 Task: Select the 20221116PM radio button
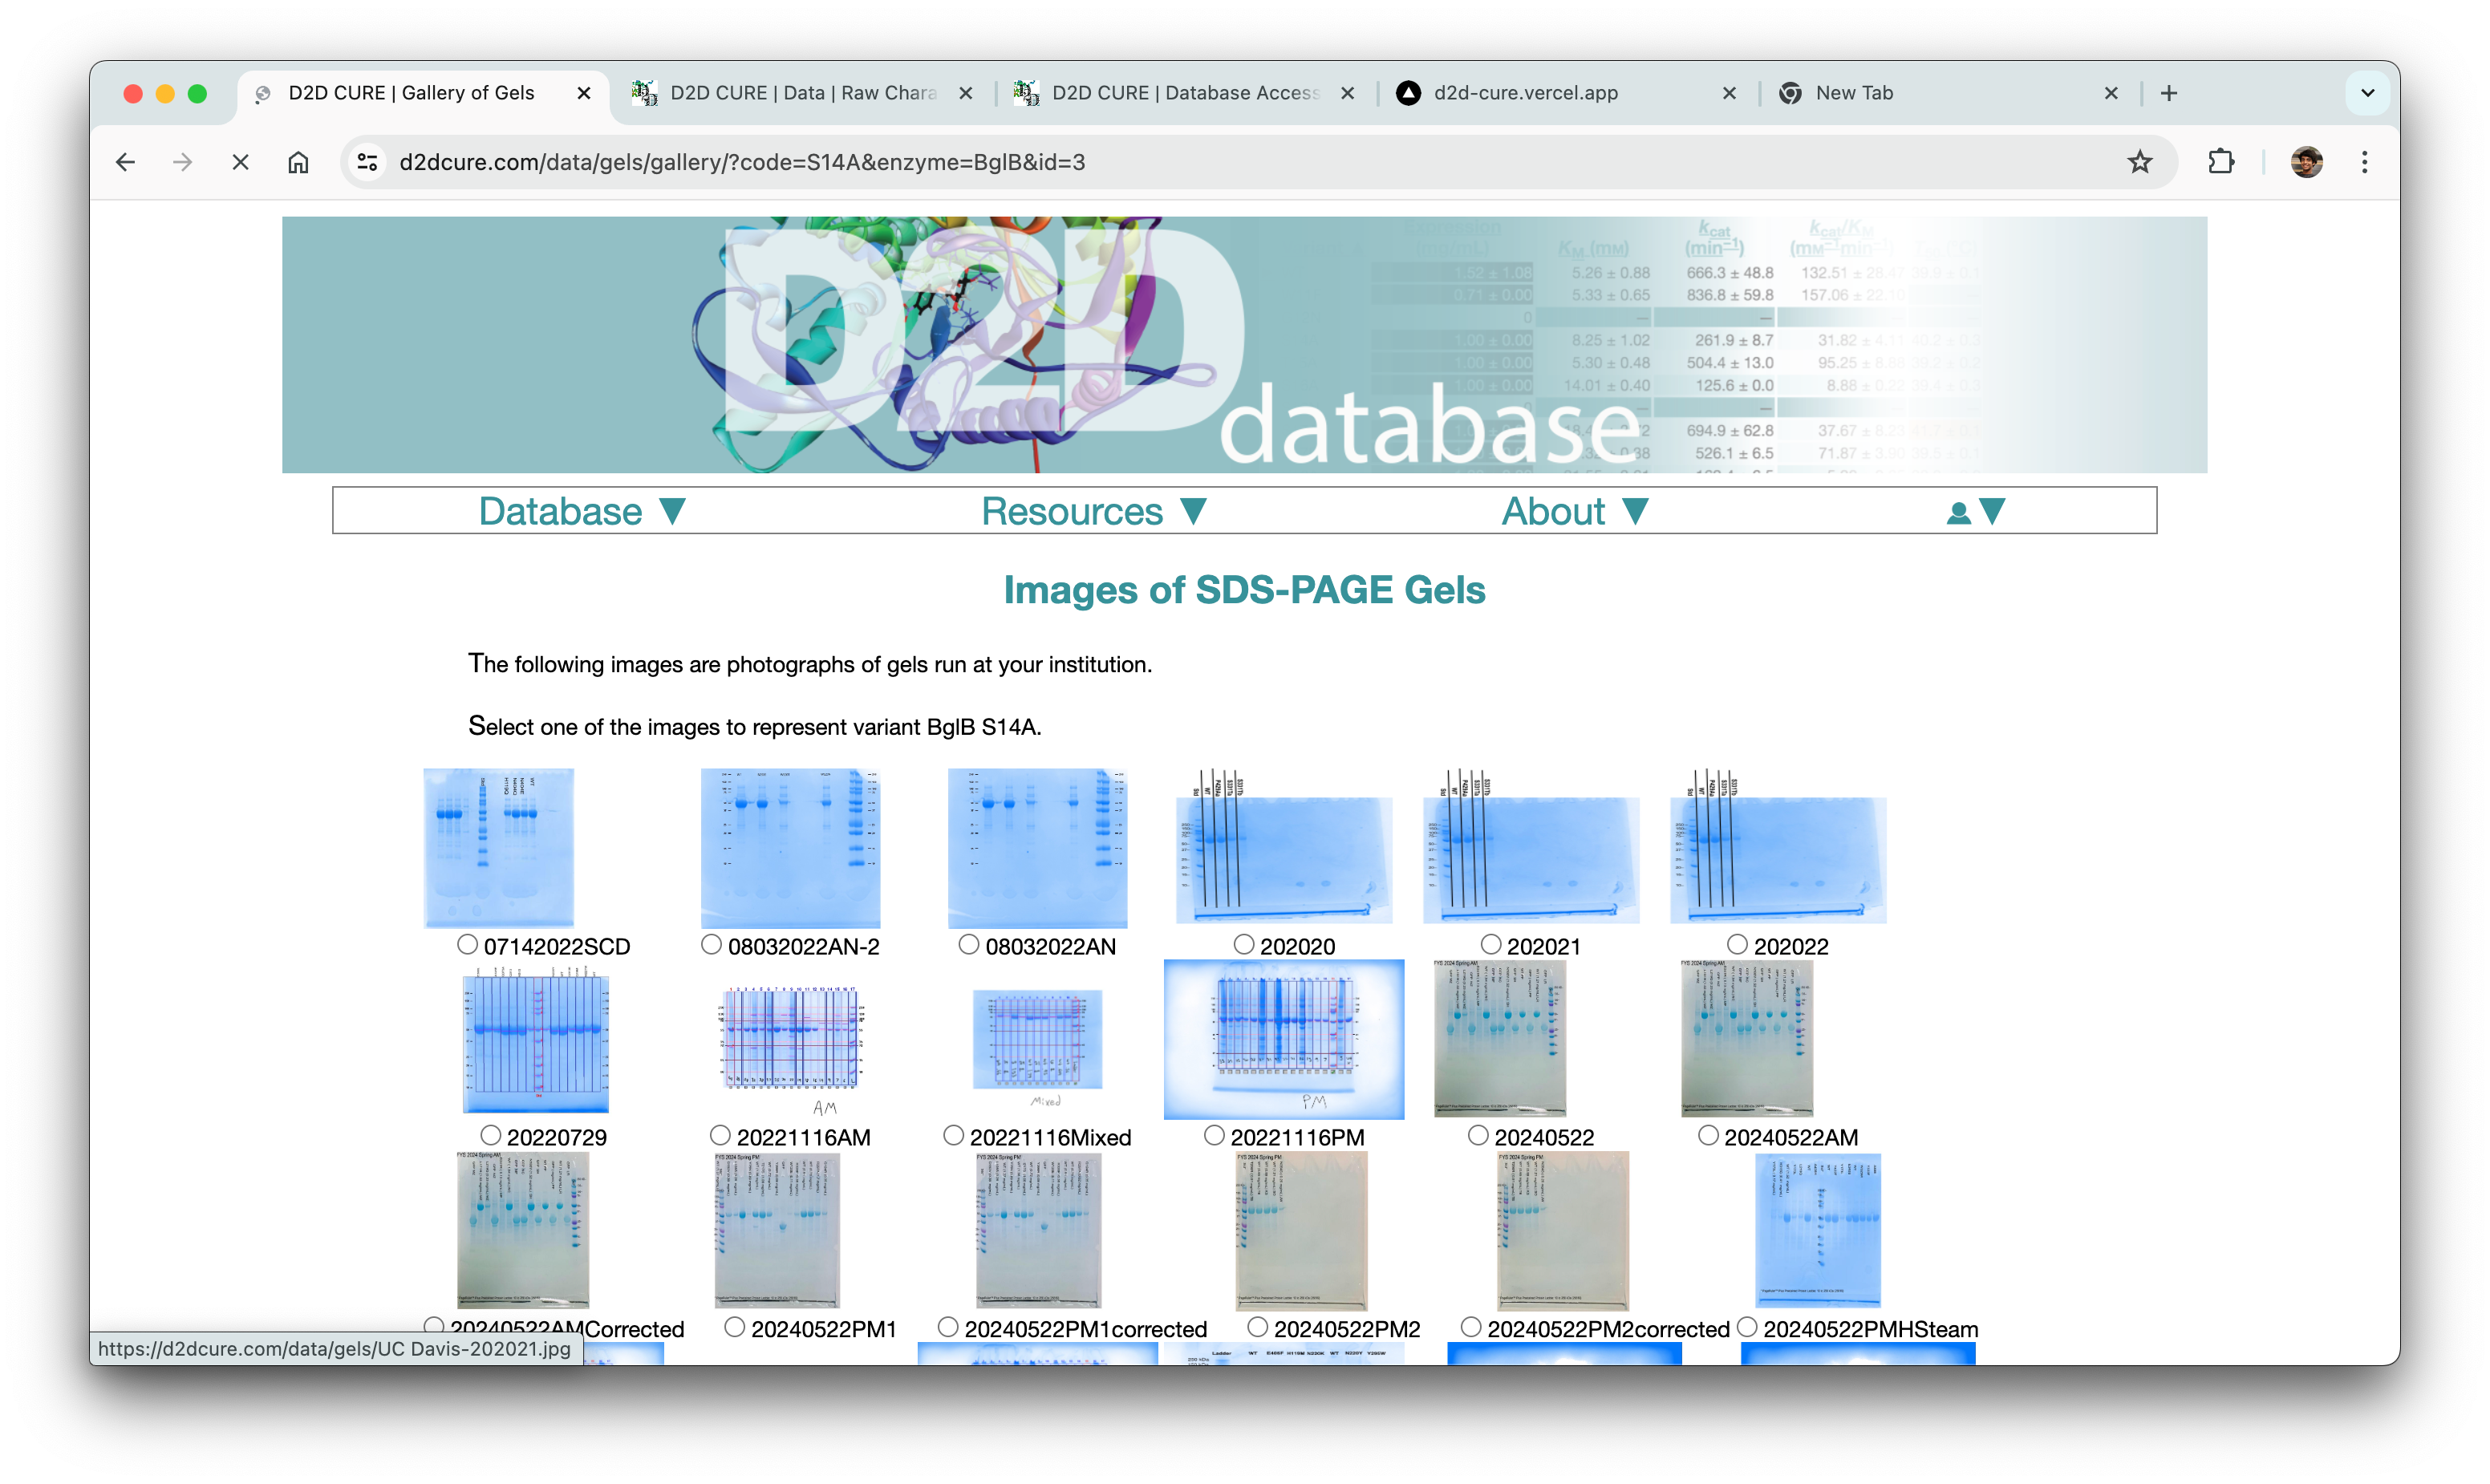[1214, 1135]
